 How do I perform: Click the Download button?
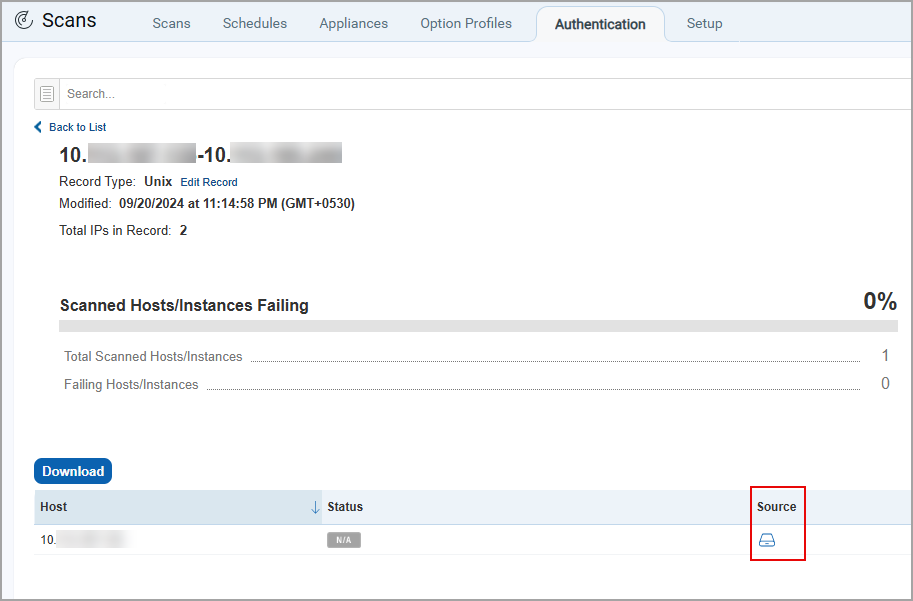point(72,470)
